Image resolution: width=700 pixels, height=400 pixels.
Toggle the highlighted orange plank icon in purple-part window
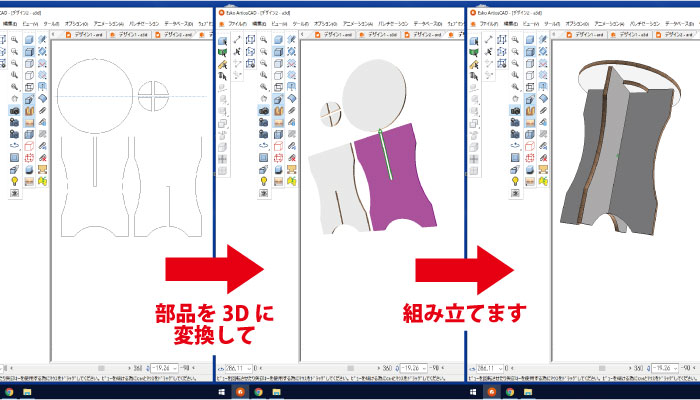pos(278,122)
